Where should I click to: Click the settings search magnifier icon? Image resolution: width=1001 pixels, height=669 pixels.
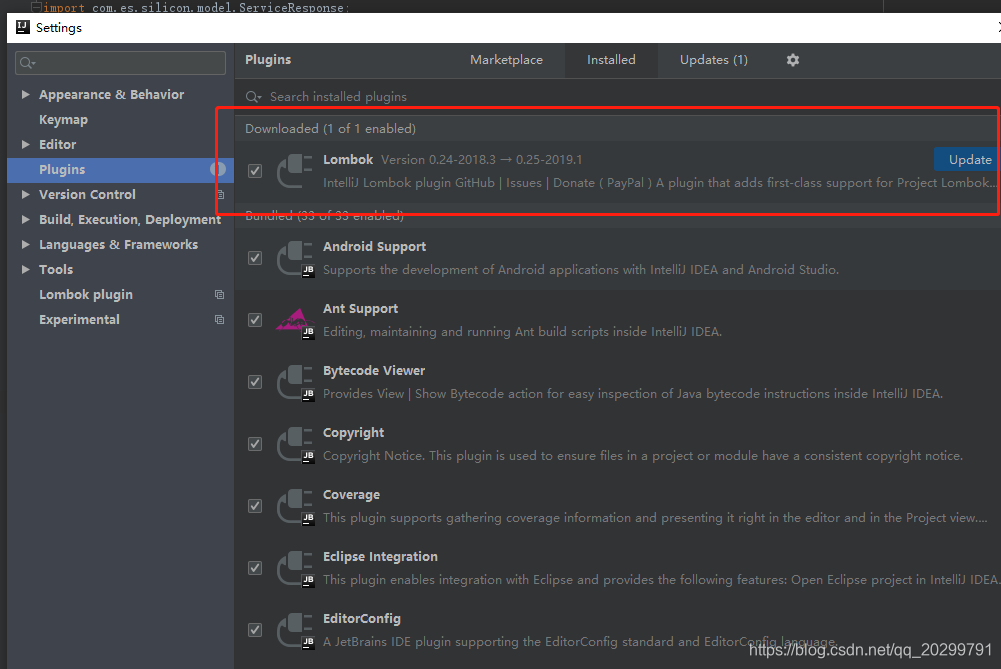(x=27, y=63)
